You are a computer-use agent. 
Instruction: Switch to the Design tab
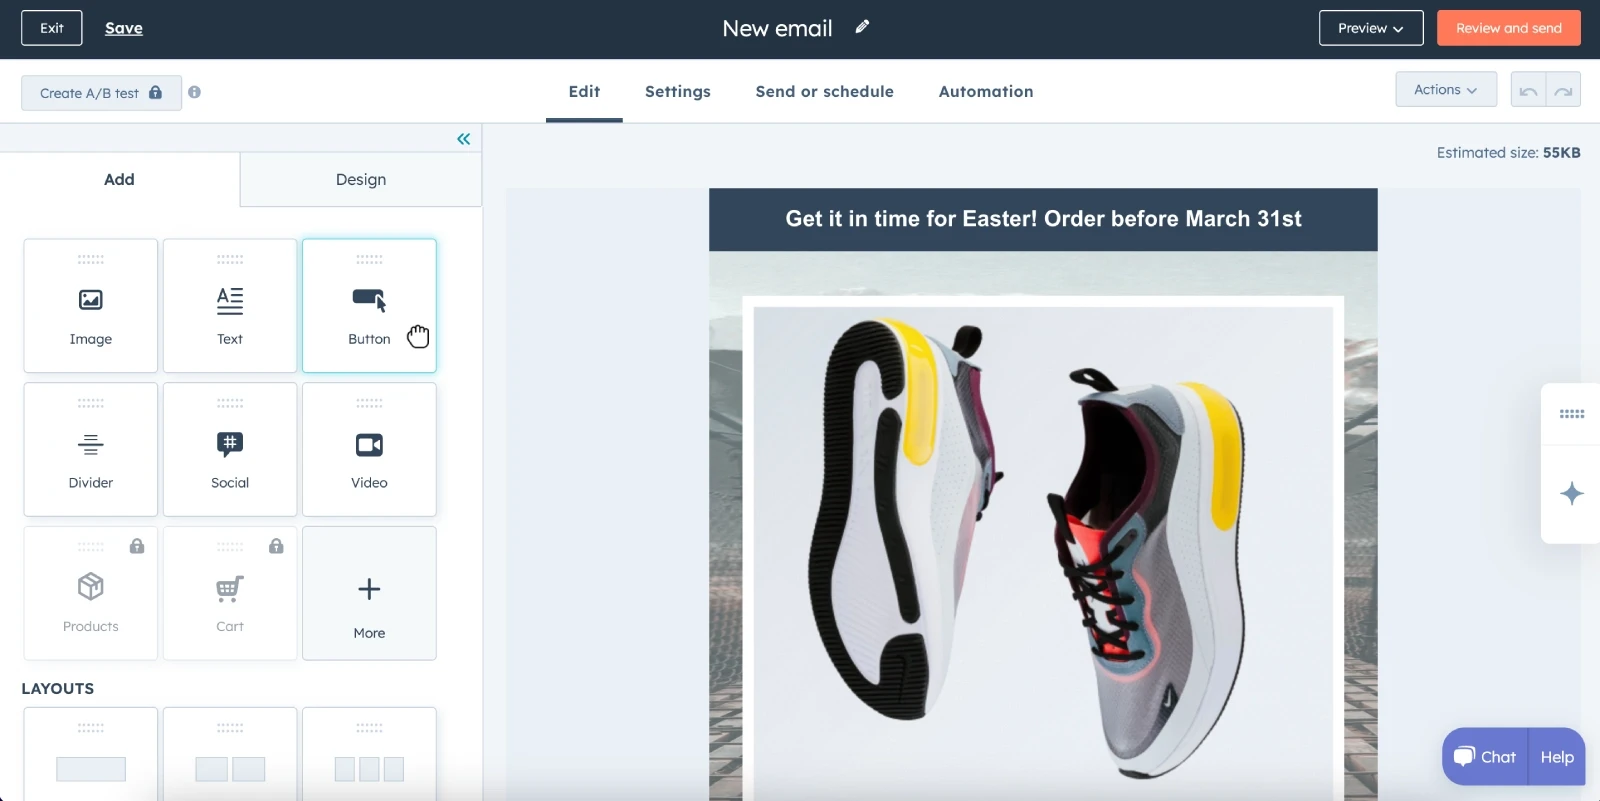(x=360, y=180)
